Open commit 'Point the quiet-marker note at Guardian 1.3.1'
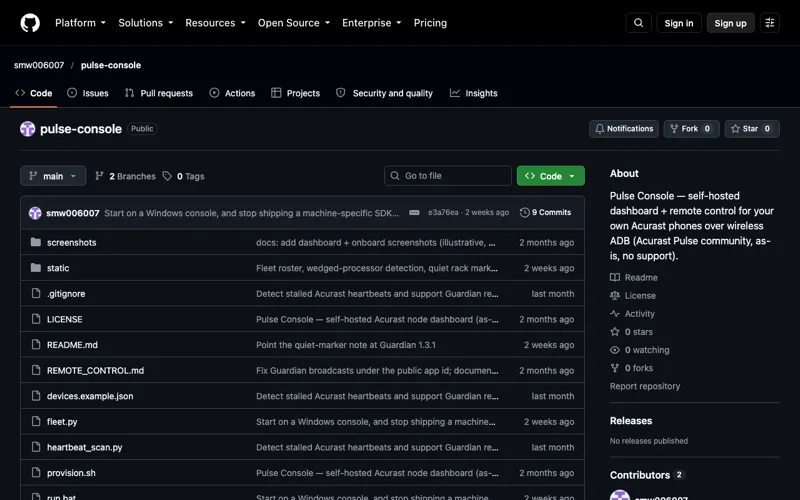 (346, 345)
